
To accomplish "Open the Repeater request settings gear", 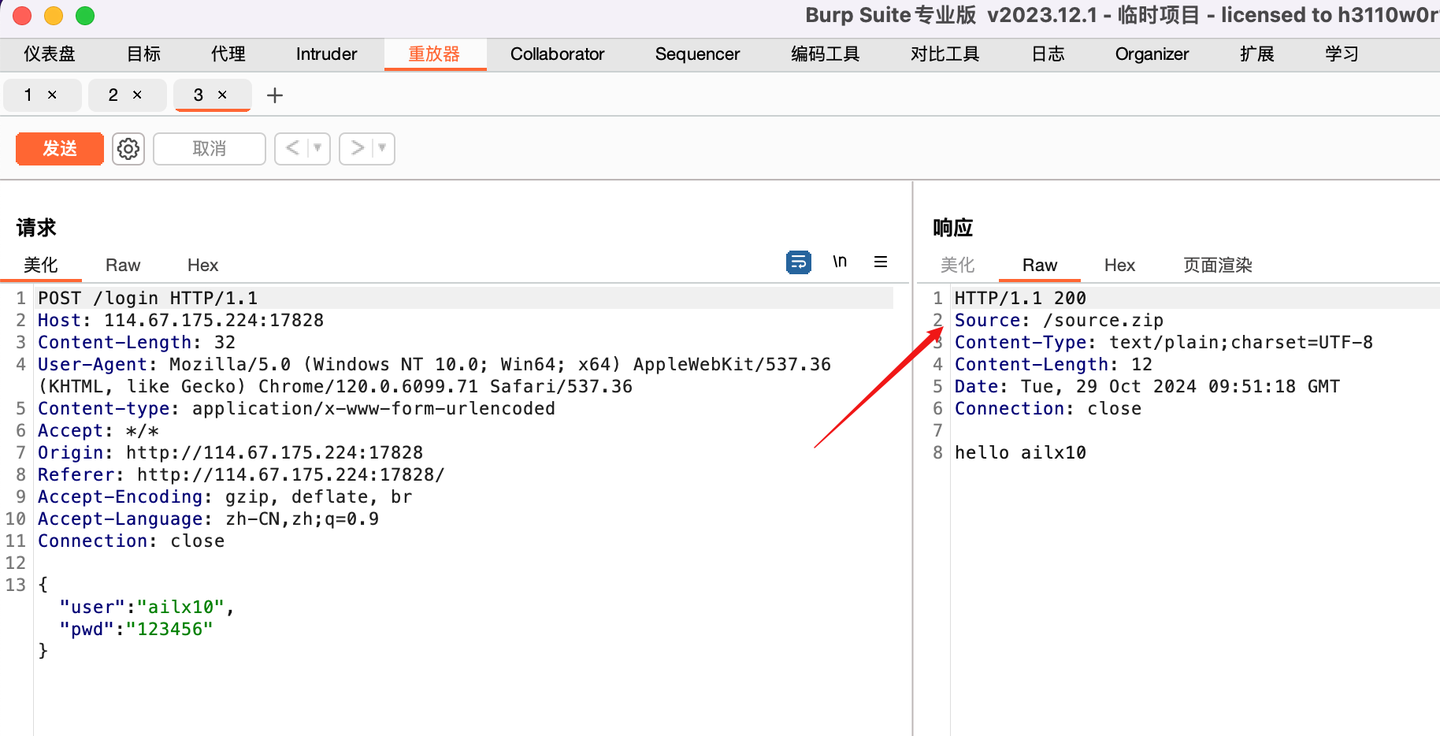I will click(128, 147).
